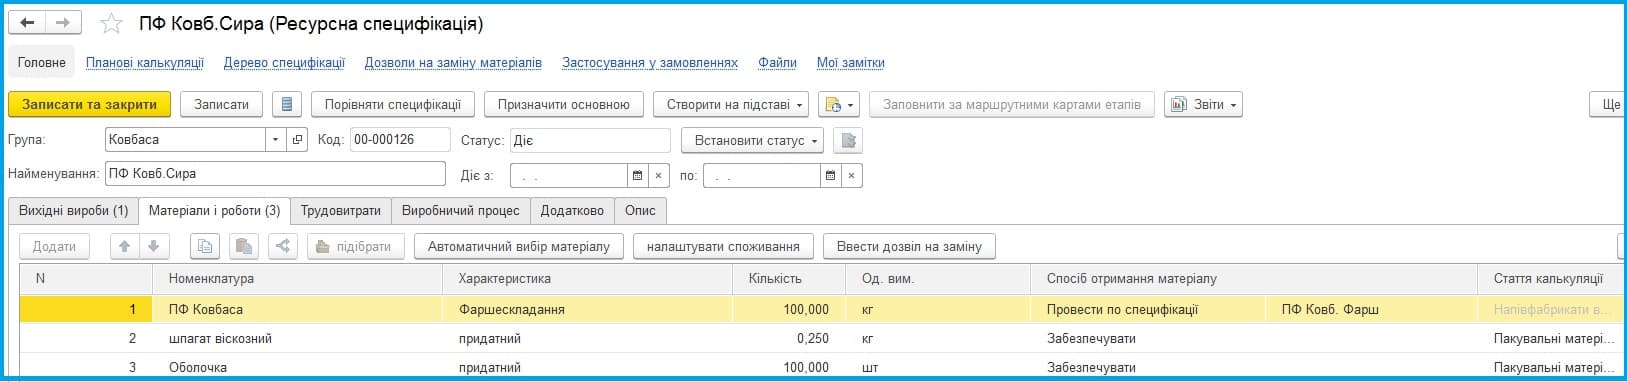1627x382 pixels.
Task: Paste rows with the clipboard icon
Action: point(244,246)
